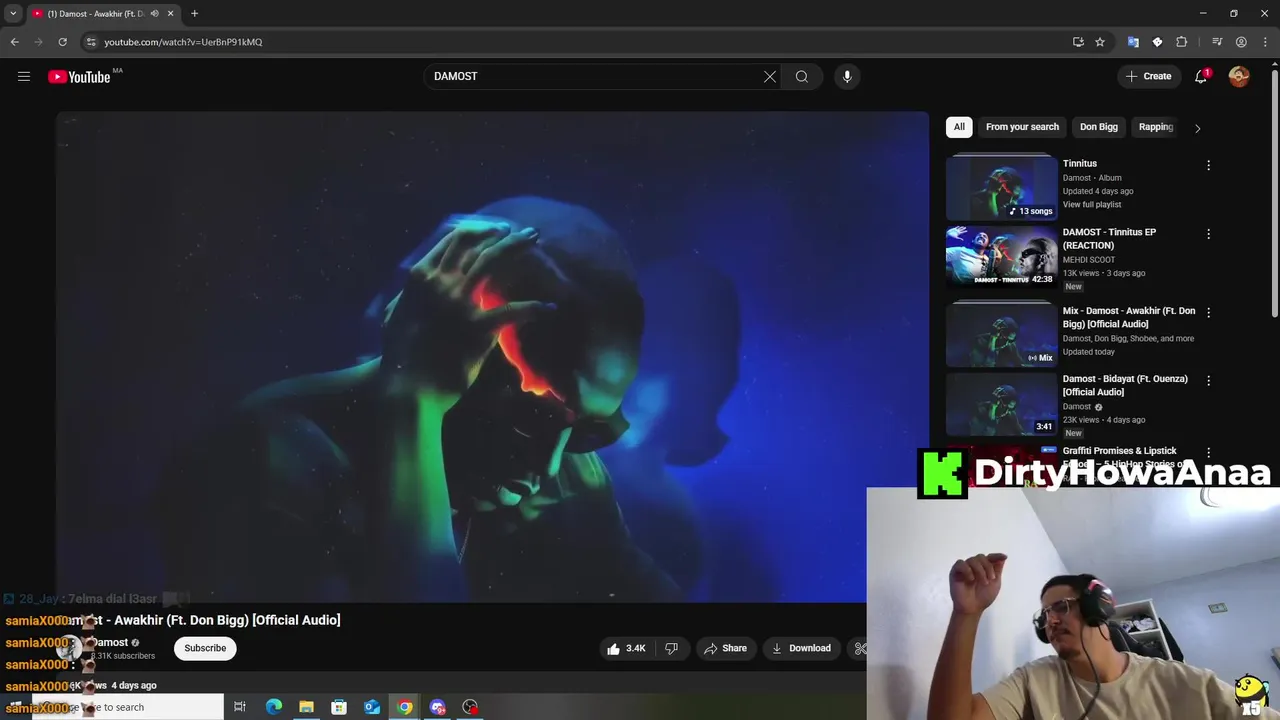Mute the Damost tab audio icon
The height and width of the screenshot is (720, 1280).
[154, 14]
